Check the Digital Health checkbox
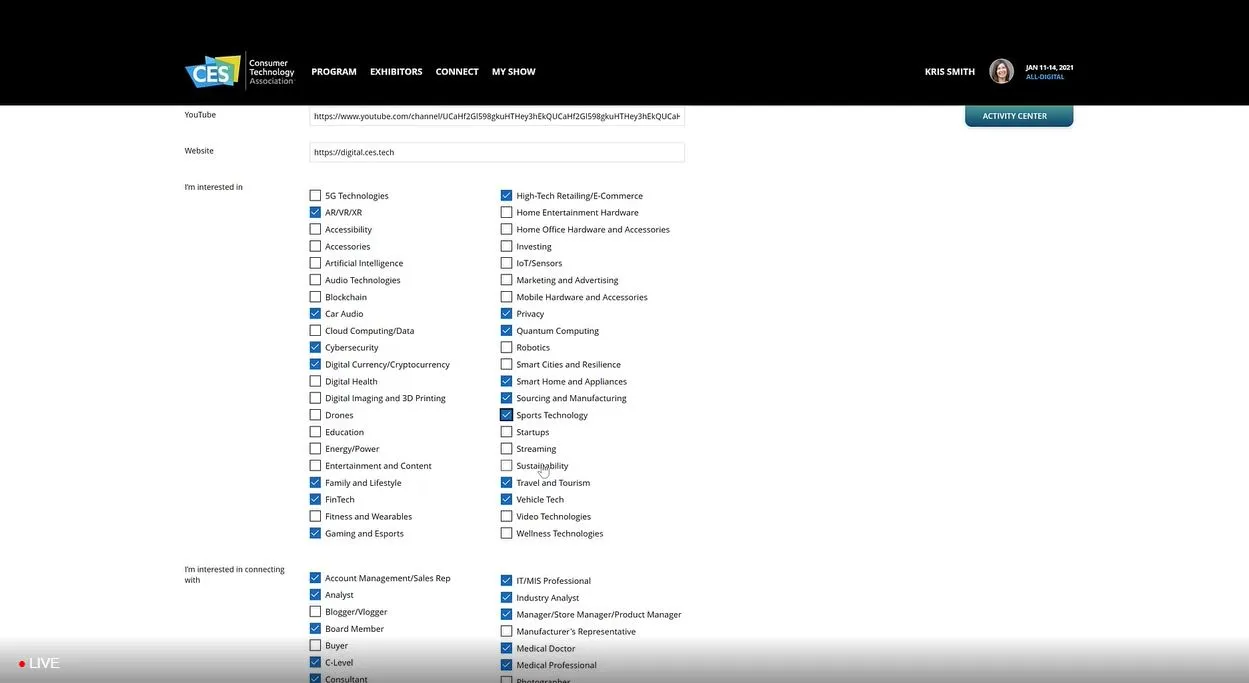This screenshot has width=1249, height=683. [315, 381]
